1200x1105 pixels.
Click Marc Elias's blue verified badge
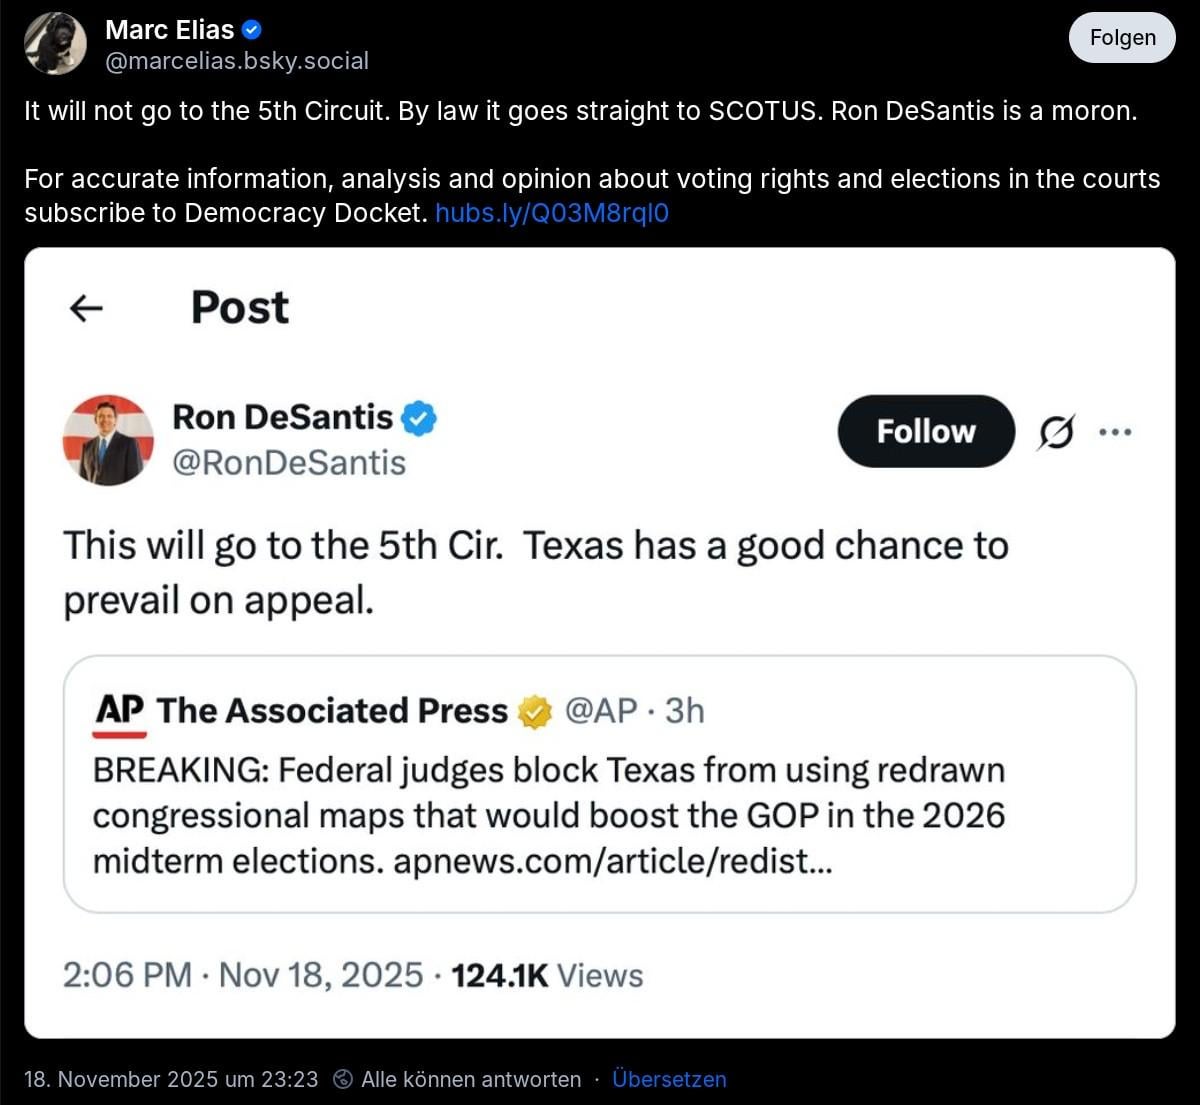point(252,30)
